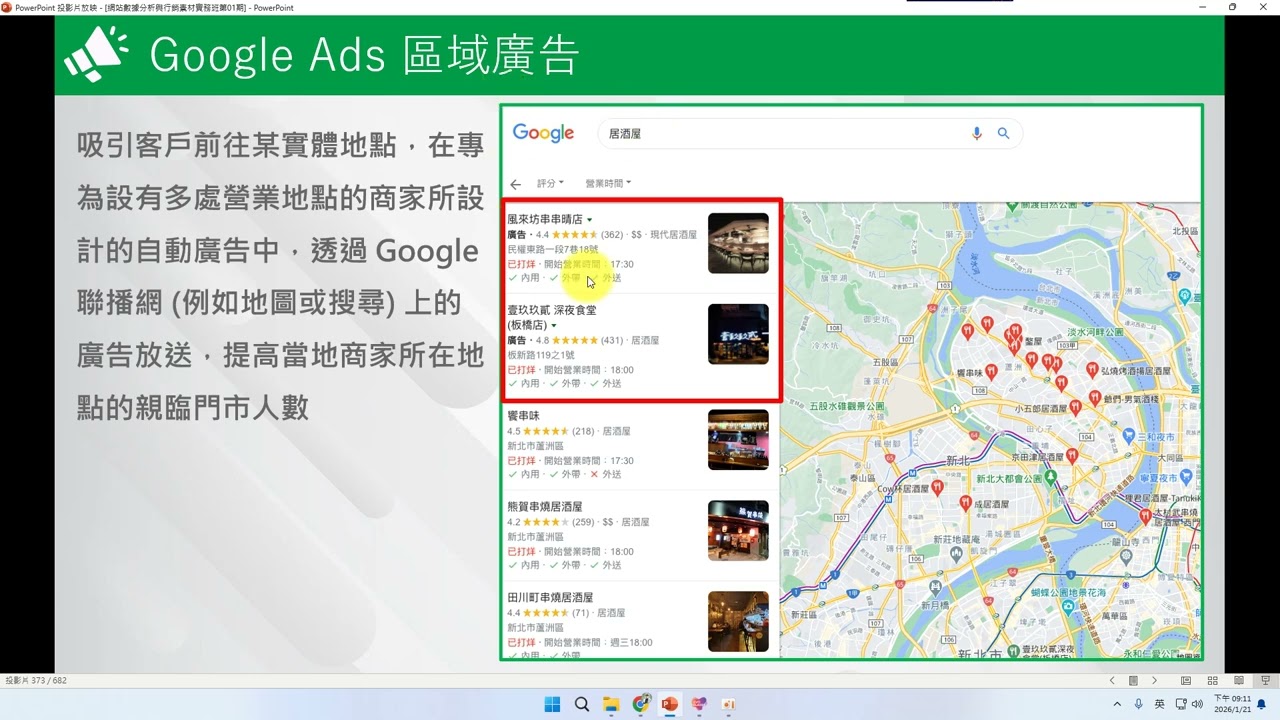Show hidden system tray icons
The height and width of the screenshot is (720, 1280).
pos(1118,704)
